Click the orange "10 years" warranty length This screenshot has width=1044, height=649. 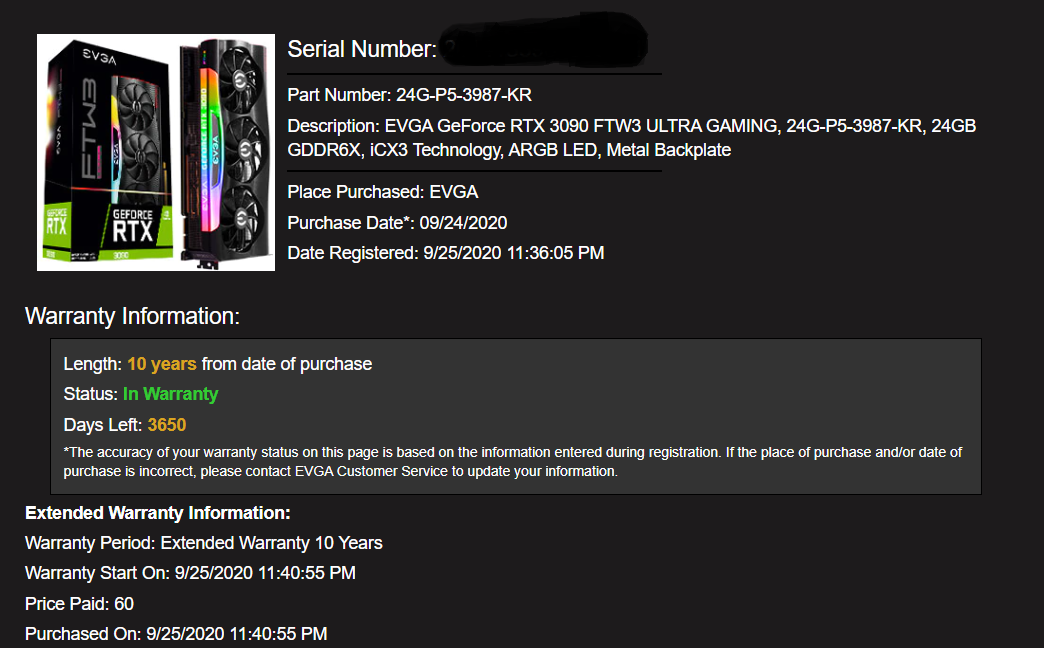[162, 364]
